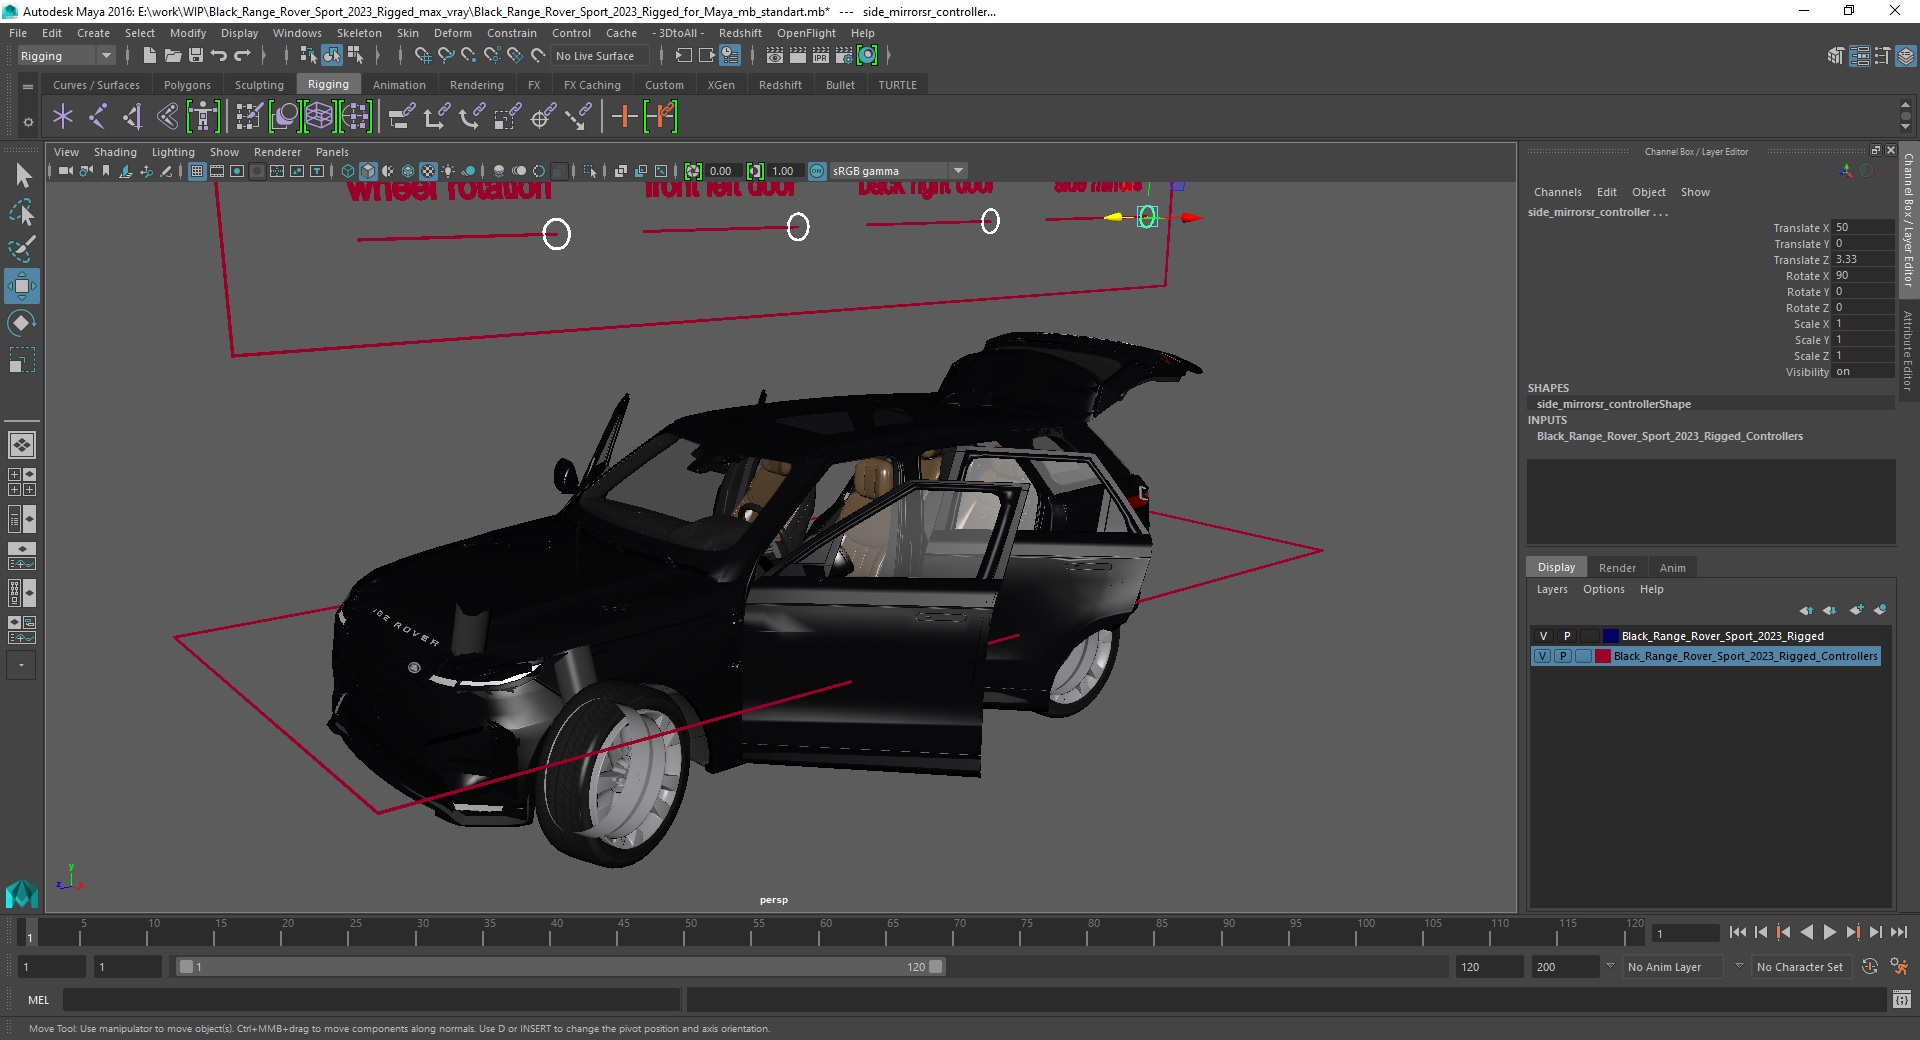
Task: Open the Redshift menu in the menu bar
Action: click(x=740, y=33)
